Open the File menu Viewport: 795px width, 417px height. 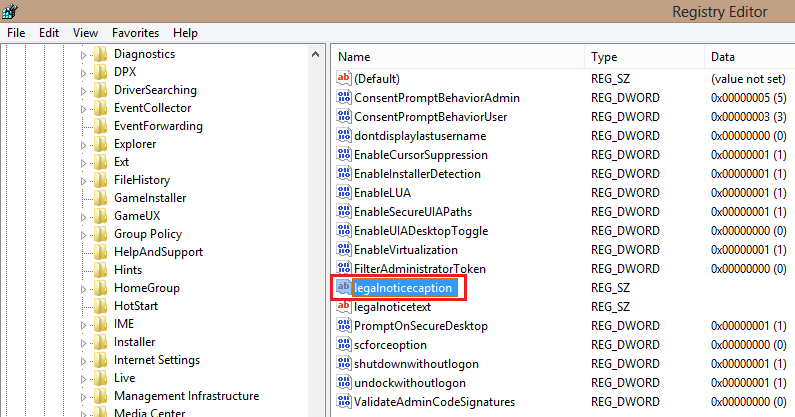pyautogui.click(x=16, y=33)
